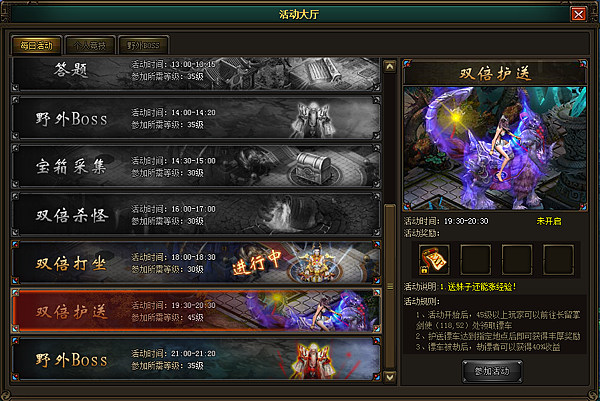Screen dimensions: 600x401
Task: Select the second empty reward slot
Action: click(x=476, y=260)
